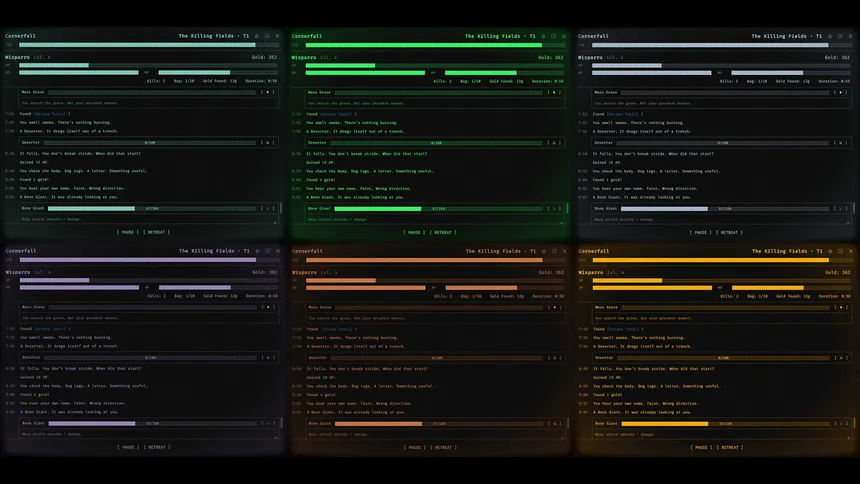Click the gear icon in the amber panel
Screen dimensions: 860x484
[830, 251]
